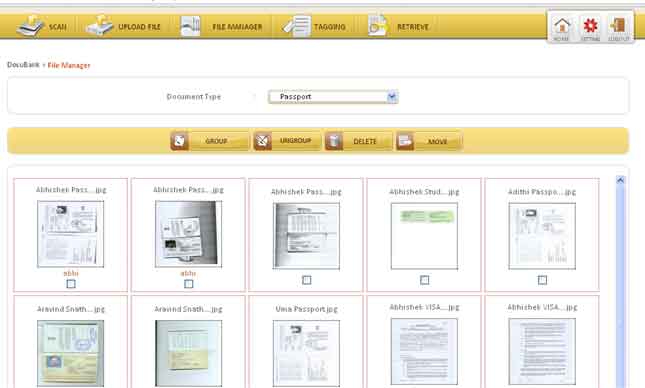
Task: Click second file's 'abhi' group tag
Action: point(188,273)
